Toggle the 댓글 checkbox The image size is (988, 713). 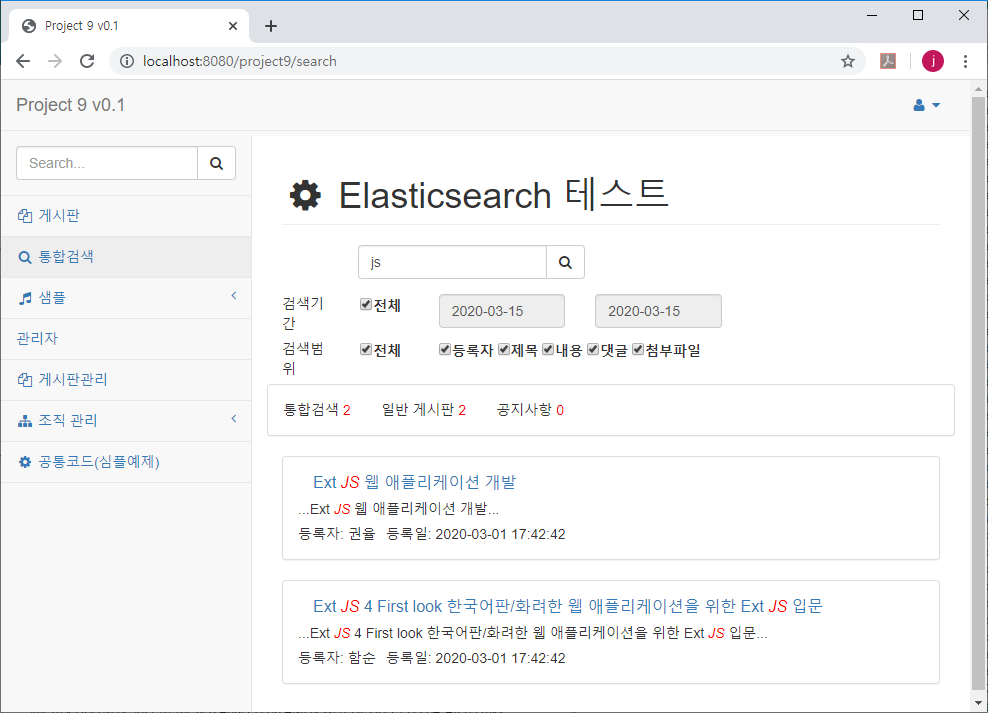point(593,349)
